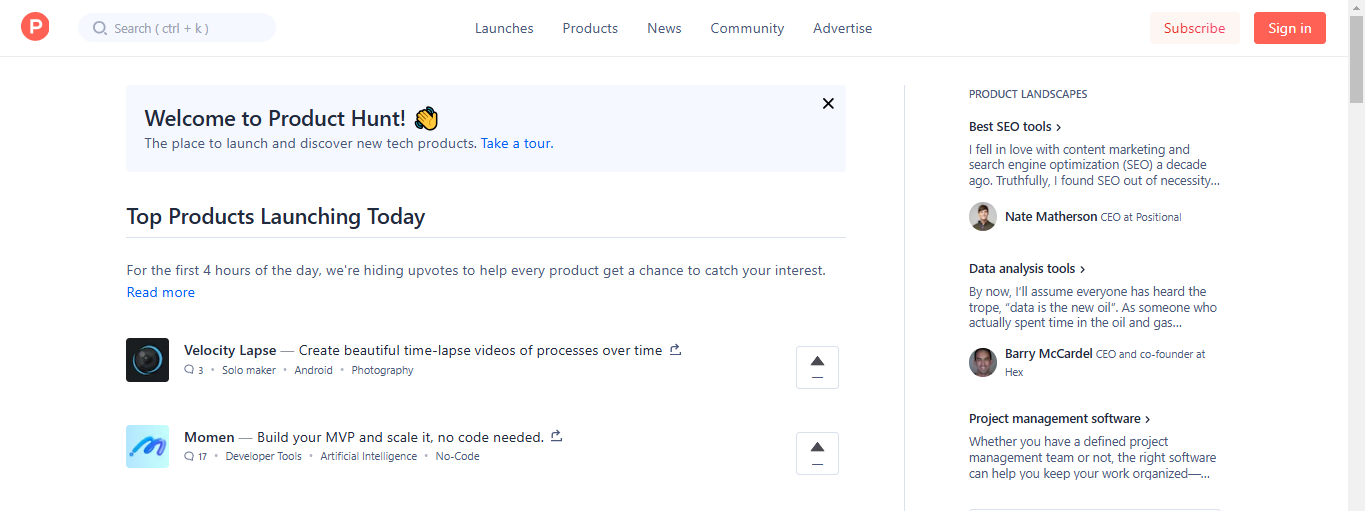
Task: Open Momen external link icon
Action: pyautogui.click(x=557, y=436)
